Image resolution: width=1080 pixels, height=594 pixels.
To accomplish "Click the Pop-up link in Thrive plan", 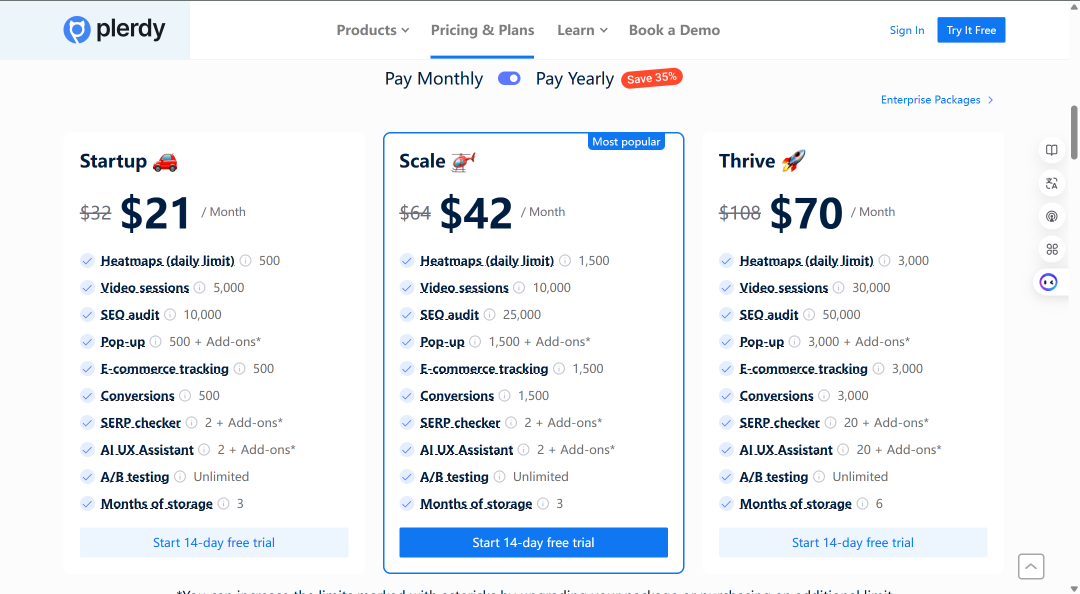I will 762,341.
